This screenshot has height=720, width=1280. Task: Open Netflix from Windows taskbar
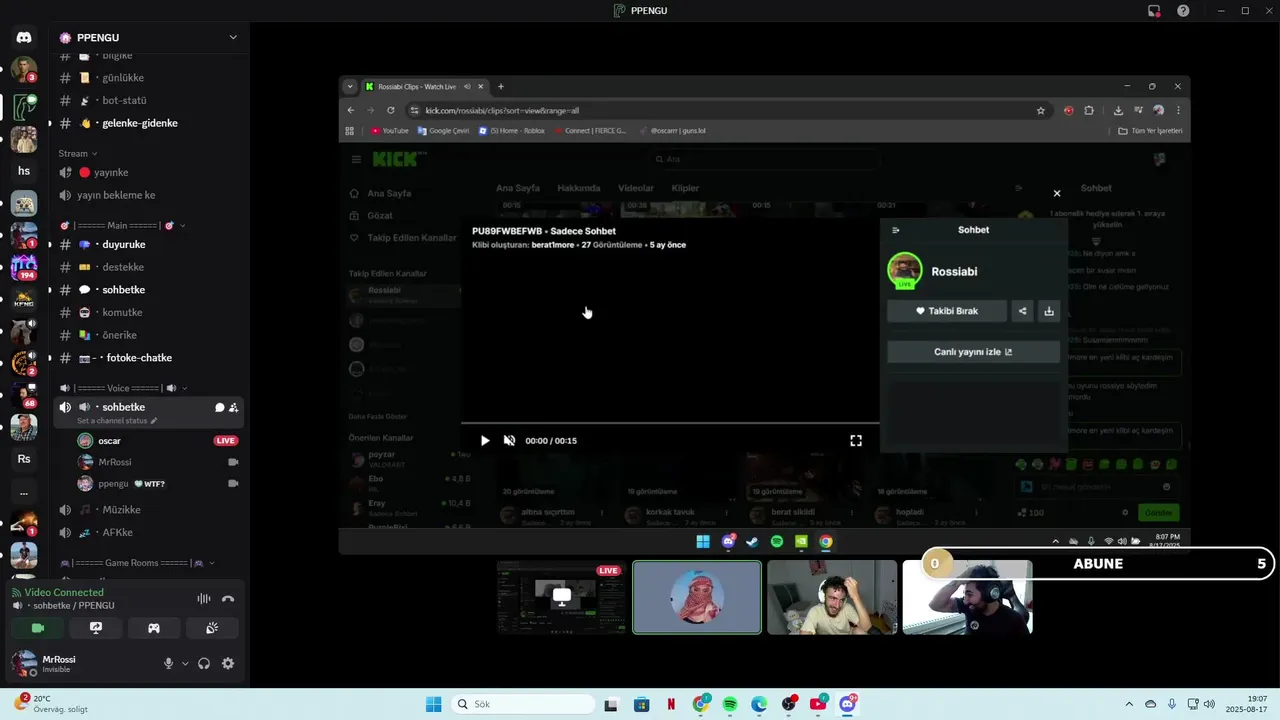pyautogui.click(x=671, y=704)
